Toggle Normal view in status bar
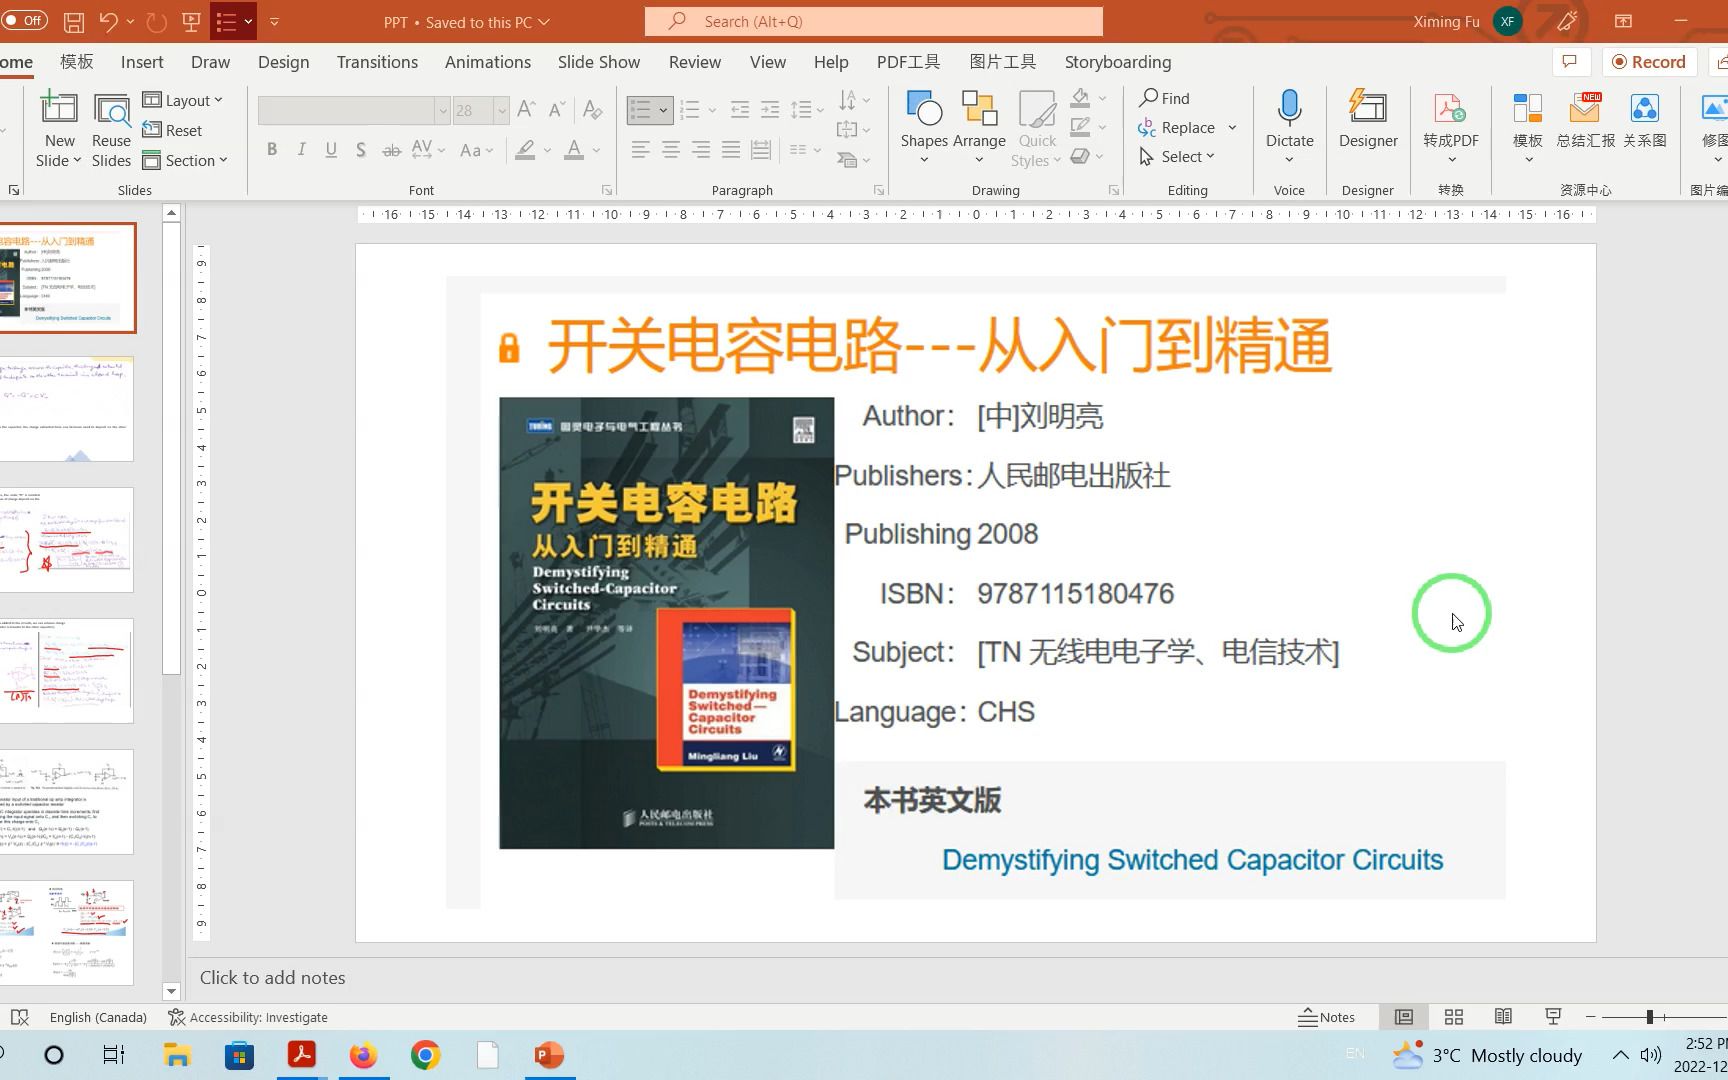 (x=1404, y=1017)
